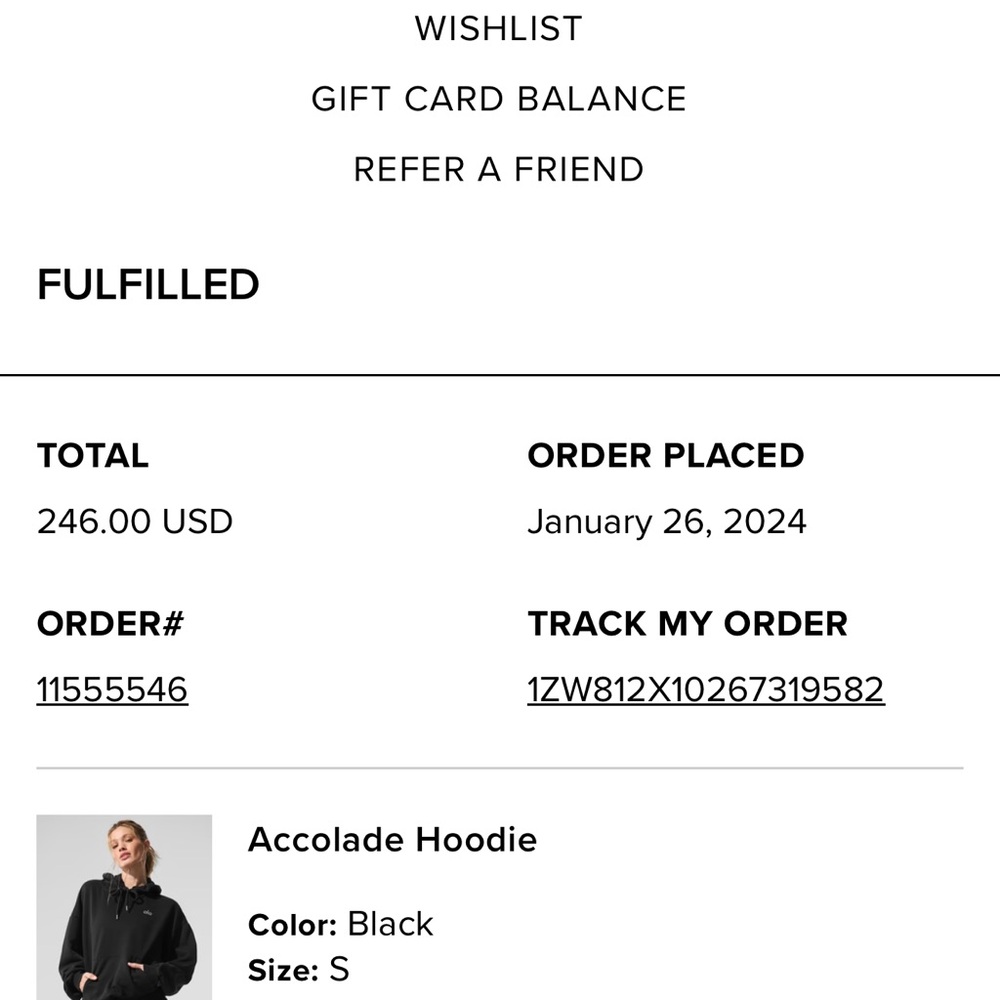This screenshot has height=1000, width=1000.
Task: Click the Size: S attribute
Action: coord(298,969)
